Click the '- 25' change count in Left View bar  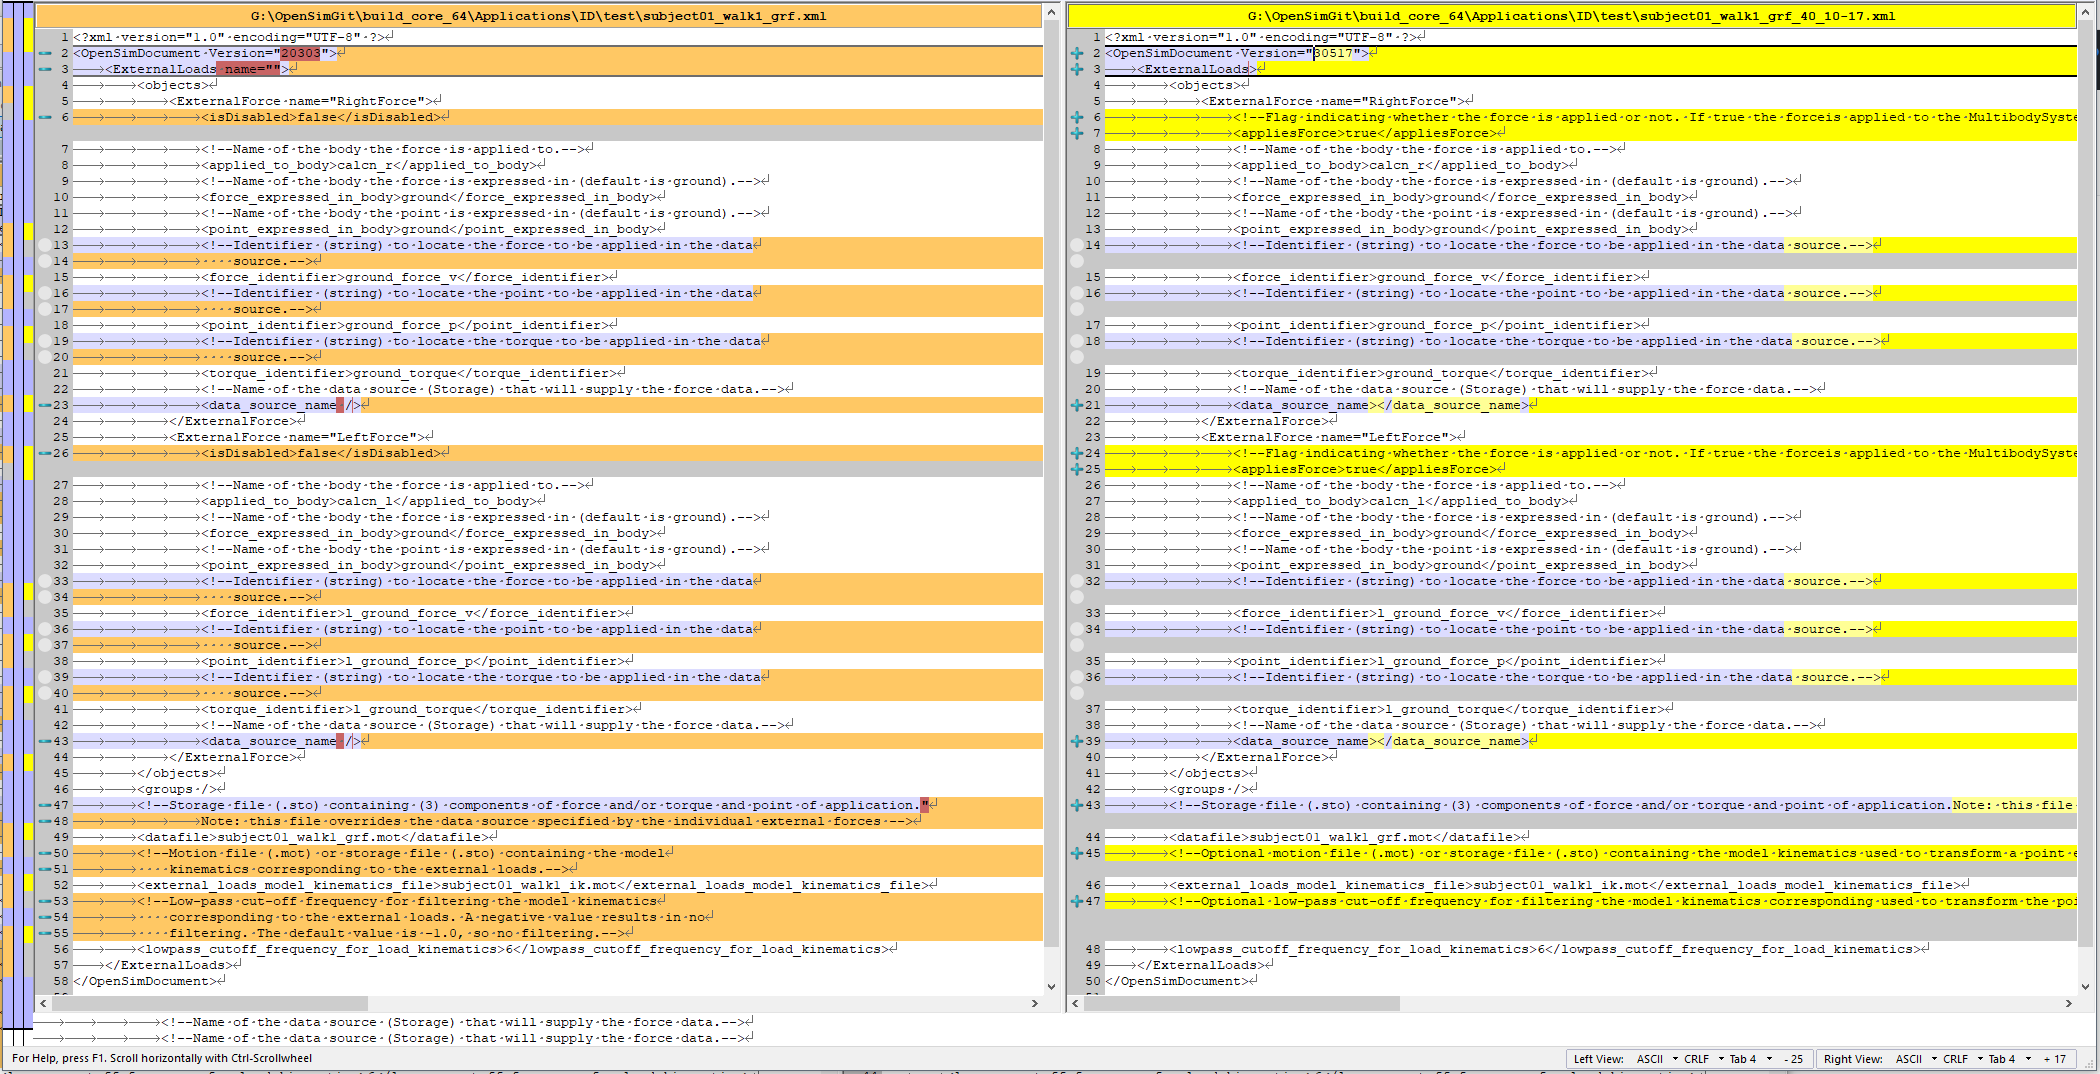(1794, 1058)
